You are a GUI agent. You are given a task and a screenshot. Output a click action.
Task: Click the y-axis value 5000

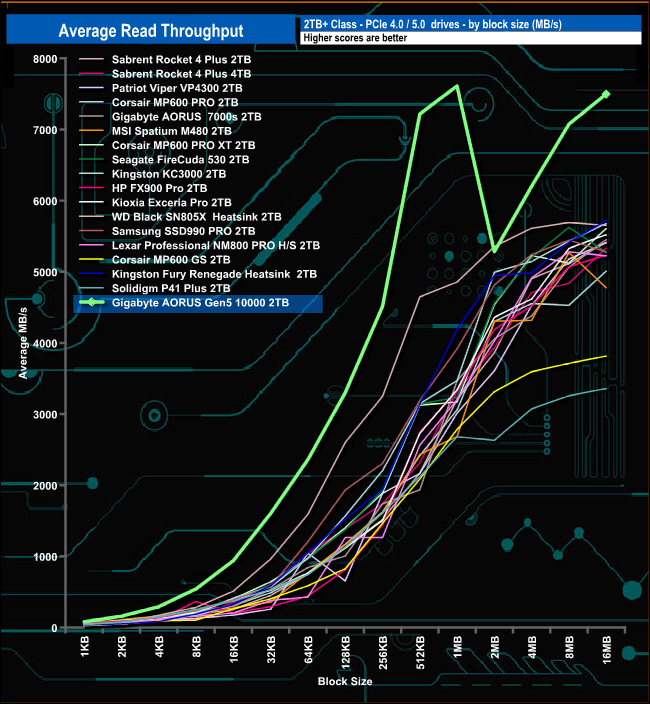(x=45, y=273)
